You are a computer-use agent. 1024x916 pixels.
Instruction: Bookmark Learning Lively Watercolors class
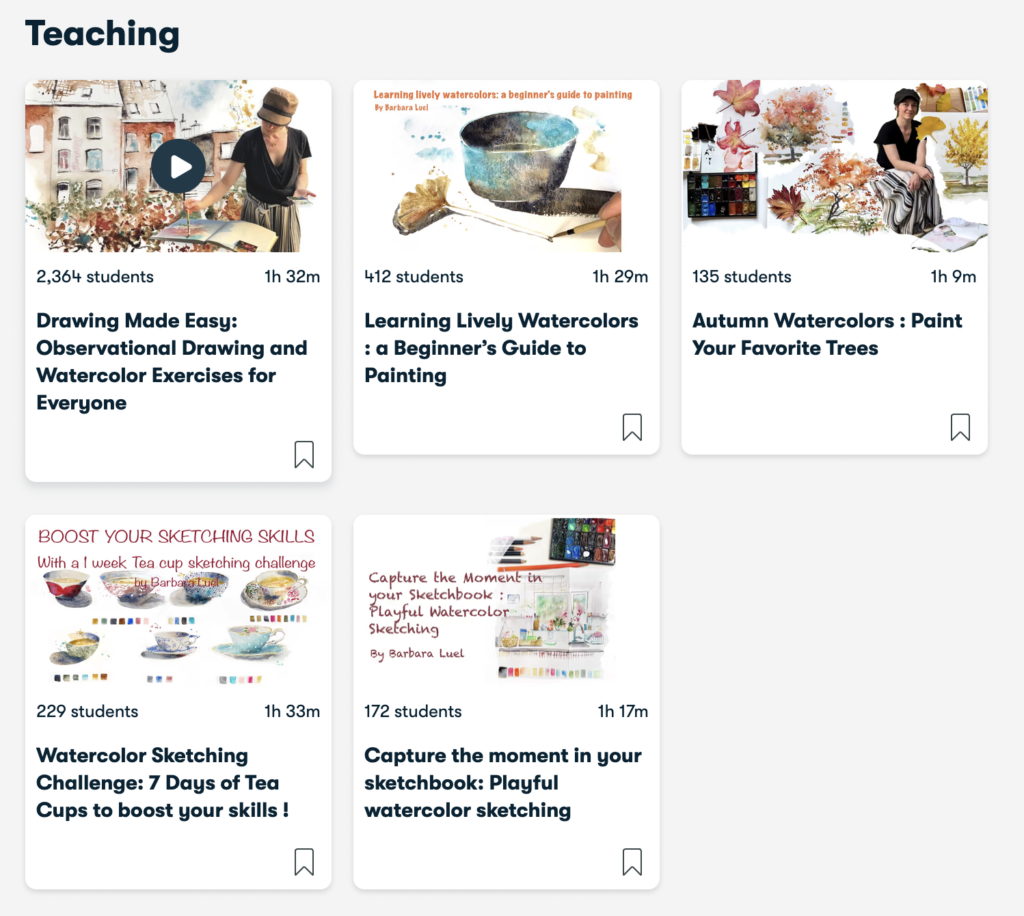(x=632, y=427)
